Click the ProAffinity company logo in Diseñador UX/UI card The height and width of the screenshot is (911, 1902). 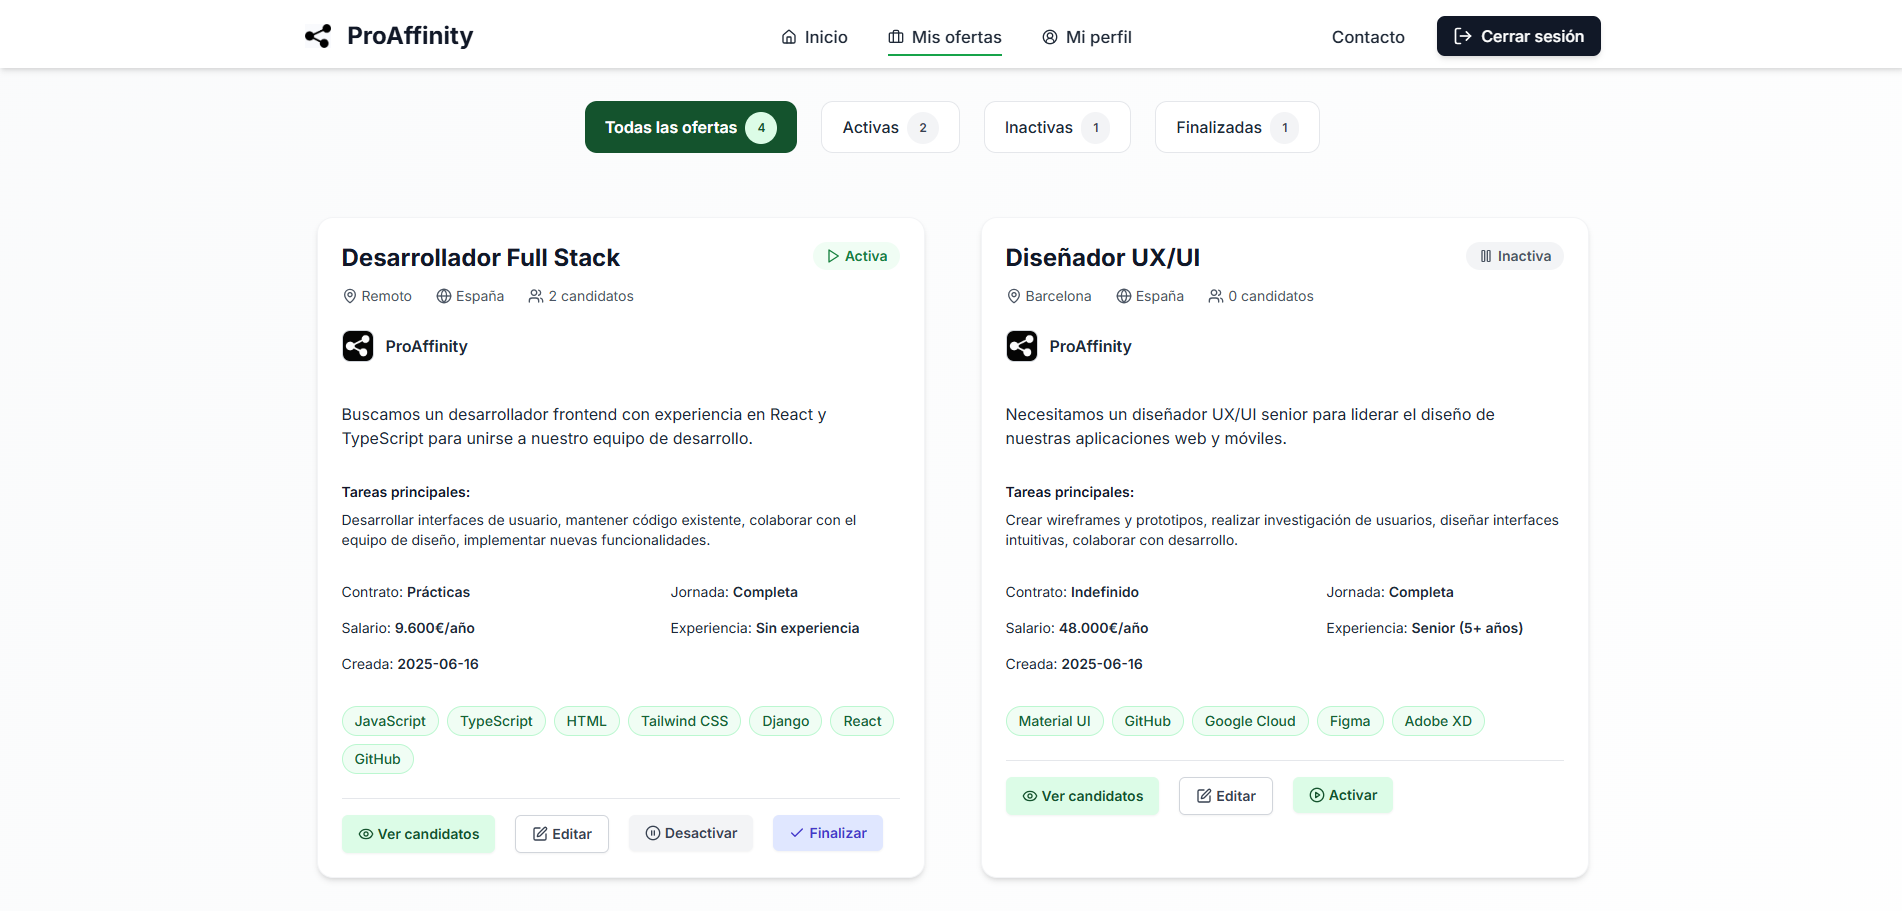click(1022, 346)
